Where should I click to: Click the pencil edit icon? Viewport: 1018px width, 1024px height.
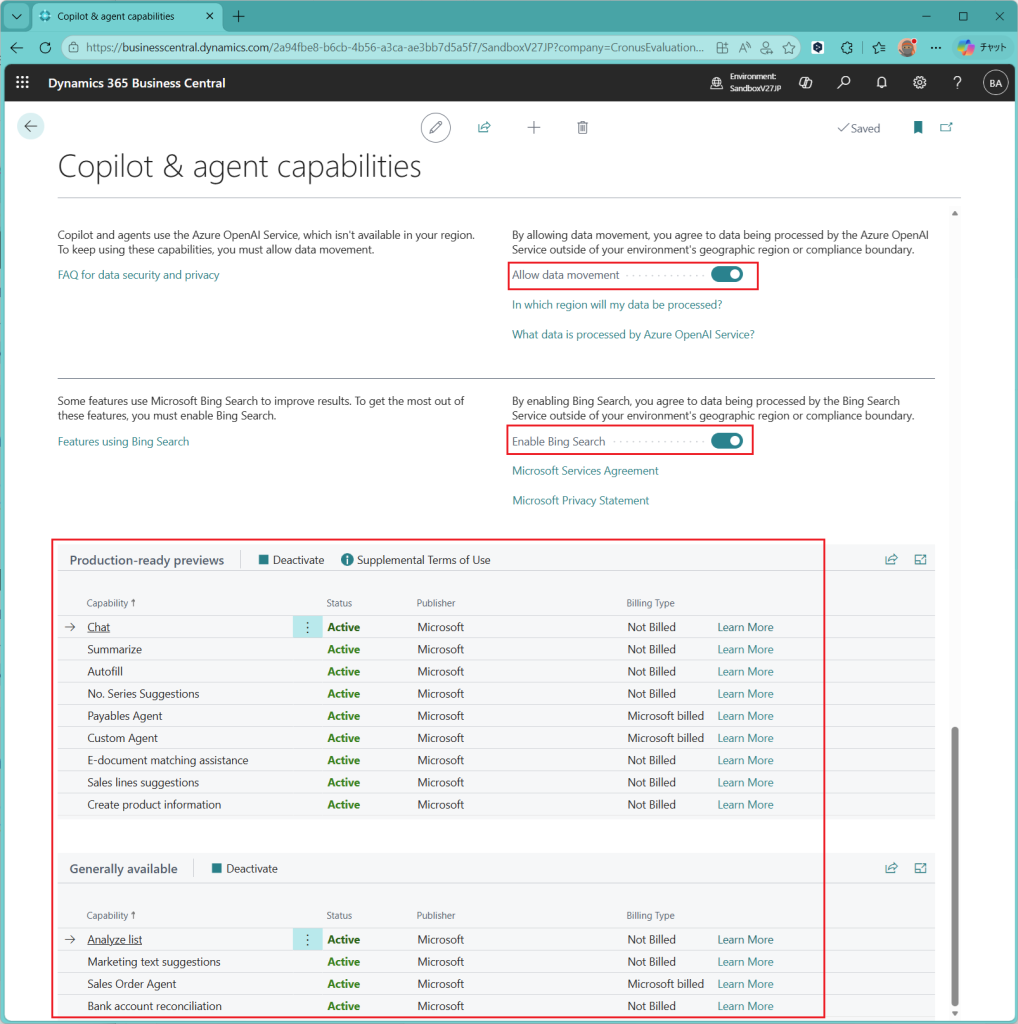tap(435, 128)
